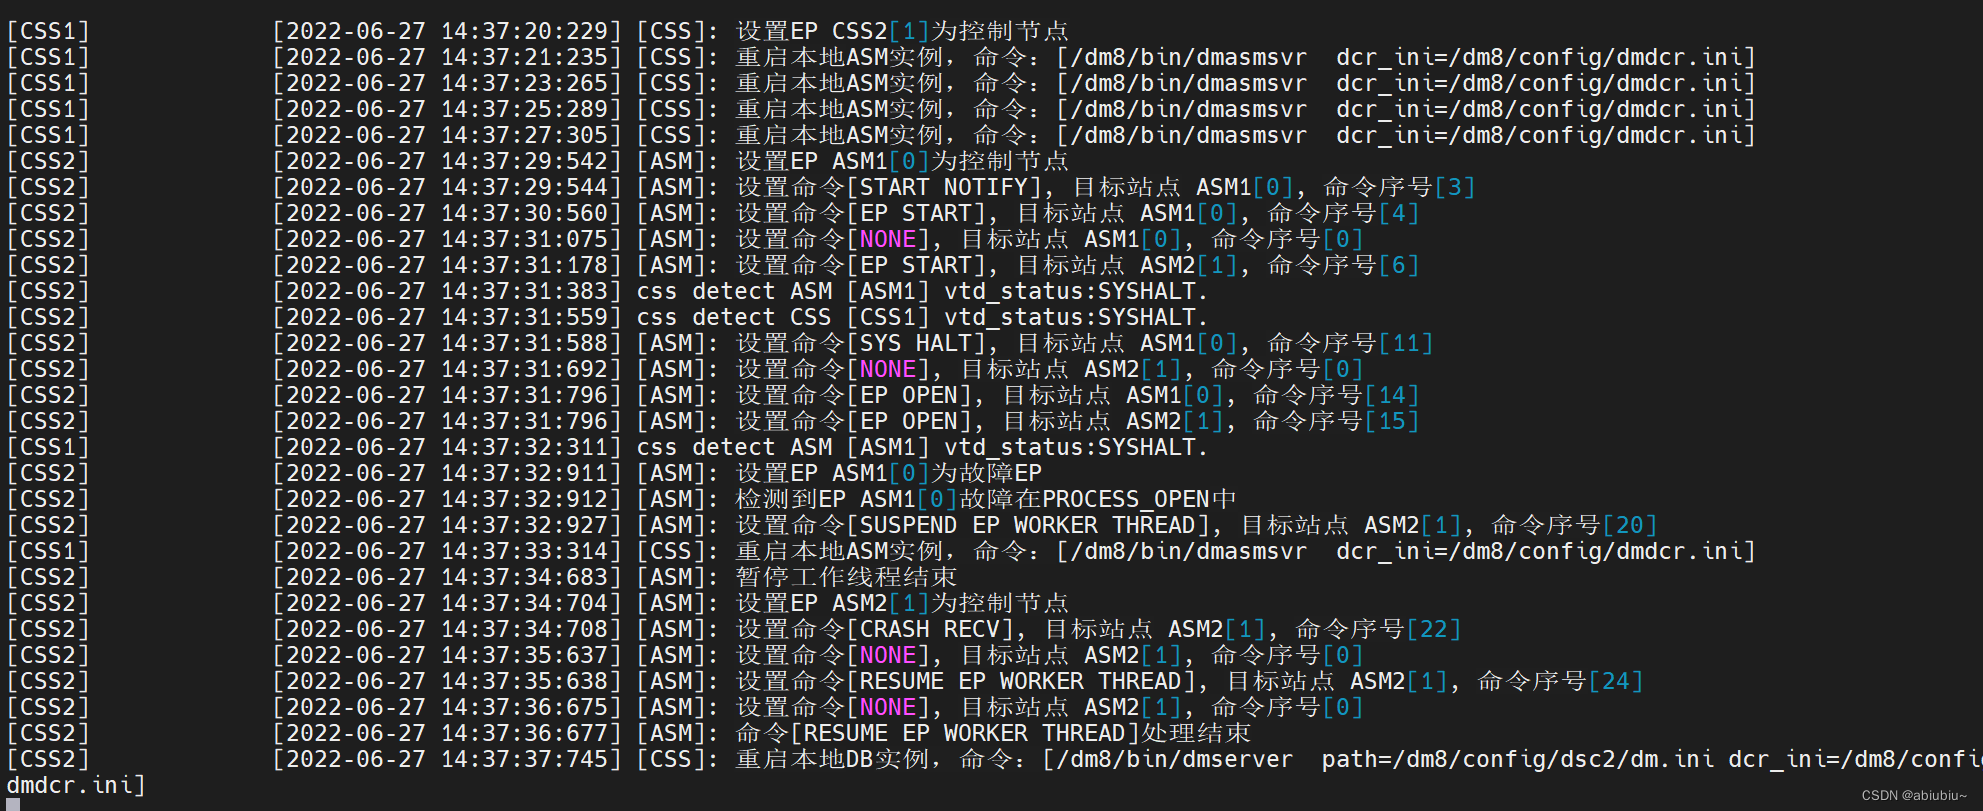Click the path "path=/dm8/config/dsc2/dm.ini"
Image resolution: width=1983 pixels, height=811 pixels.
[x=1517, y=760]
